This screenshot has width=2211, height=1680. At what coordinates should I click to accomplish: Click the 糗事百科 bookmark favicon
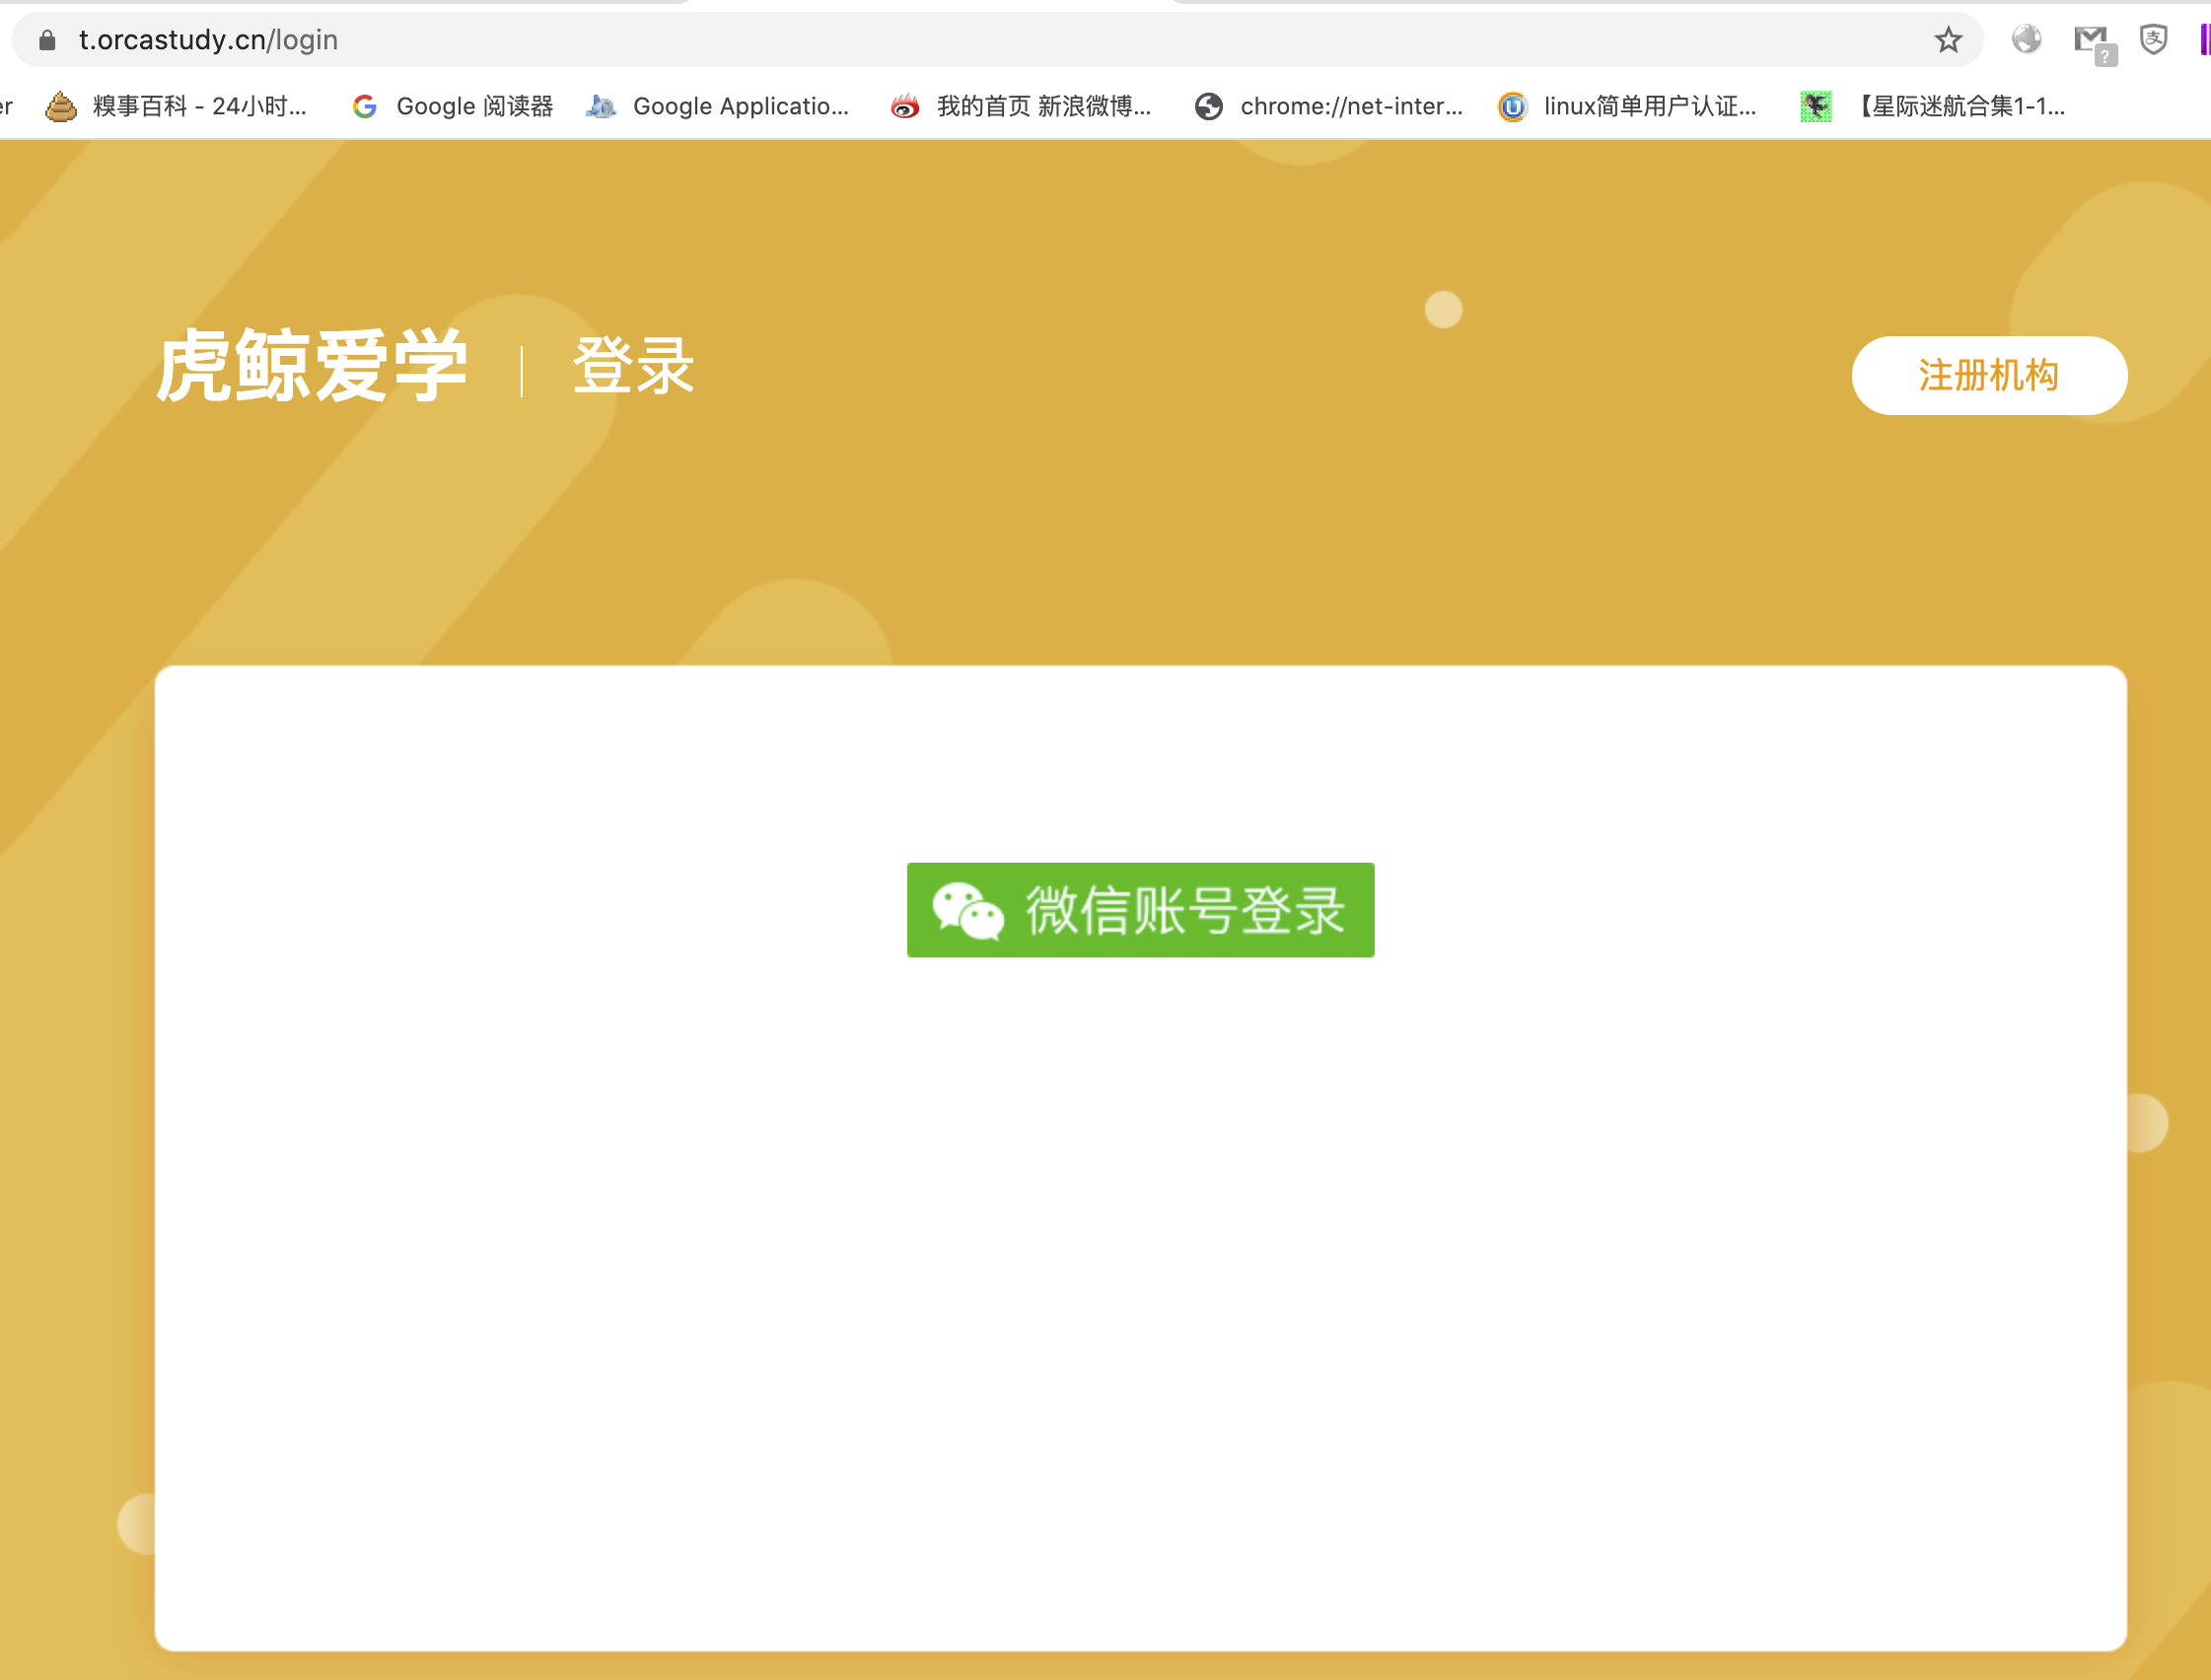coord(61,106)
